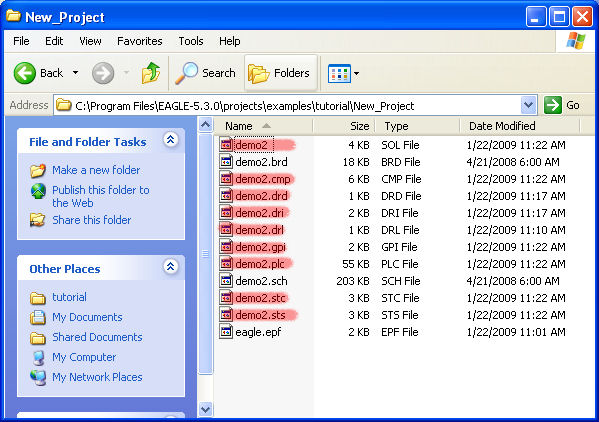Click the My Network Places icon
The height and width of the screenshot is (422, 599).
[38, 377]
